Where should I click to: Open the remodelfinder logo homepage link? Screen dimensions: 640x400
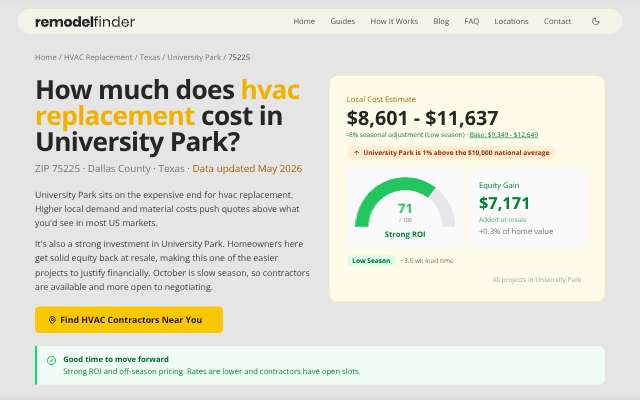click(x=85, y=22)
